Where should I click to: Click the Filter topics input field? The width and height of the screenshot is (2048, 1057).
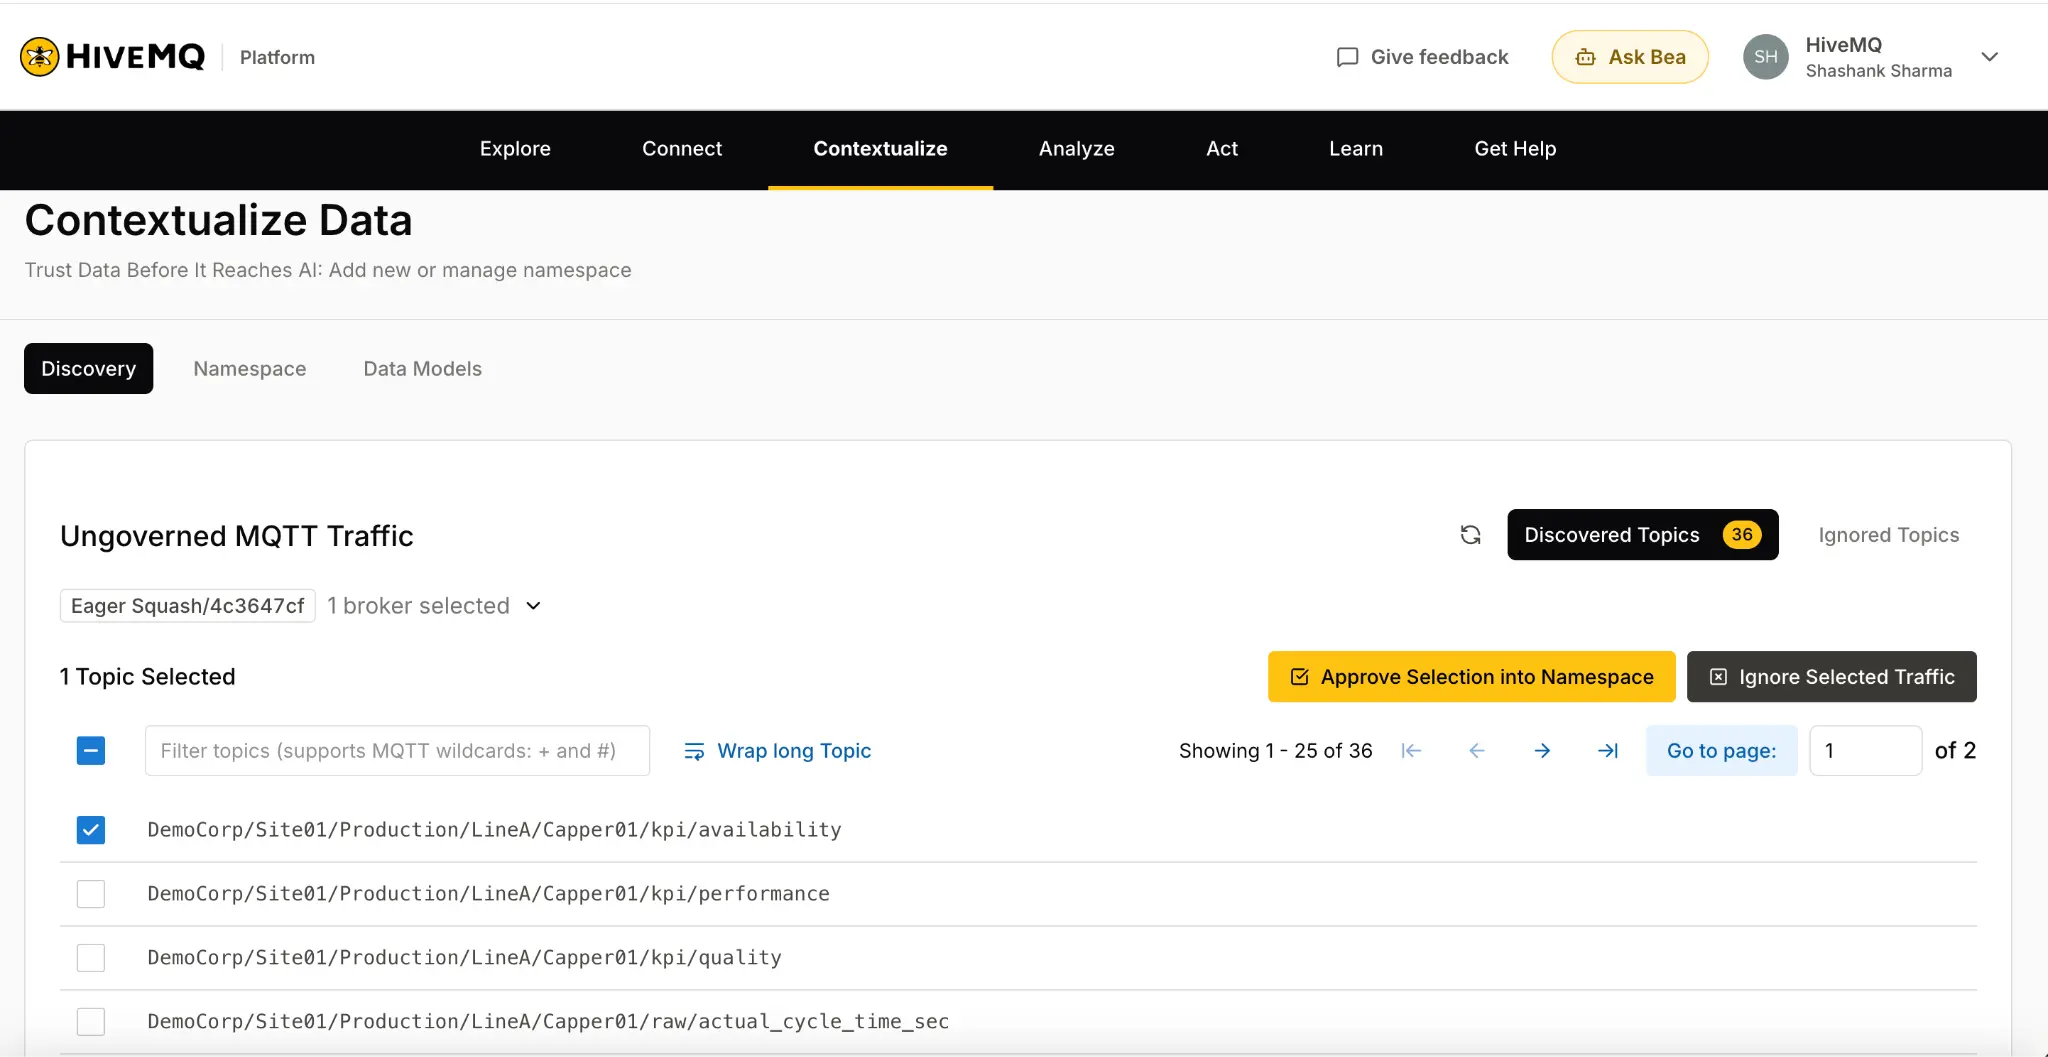click(397, 751)
